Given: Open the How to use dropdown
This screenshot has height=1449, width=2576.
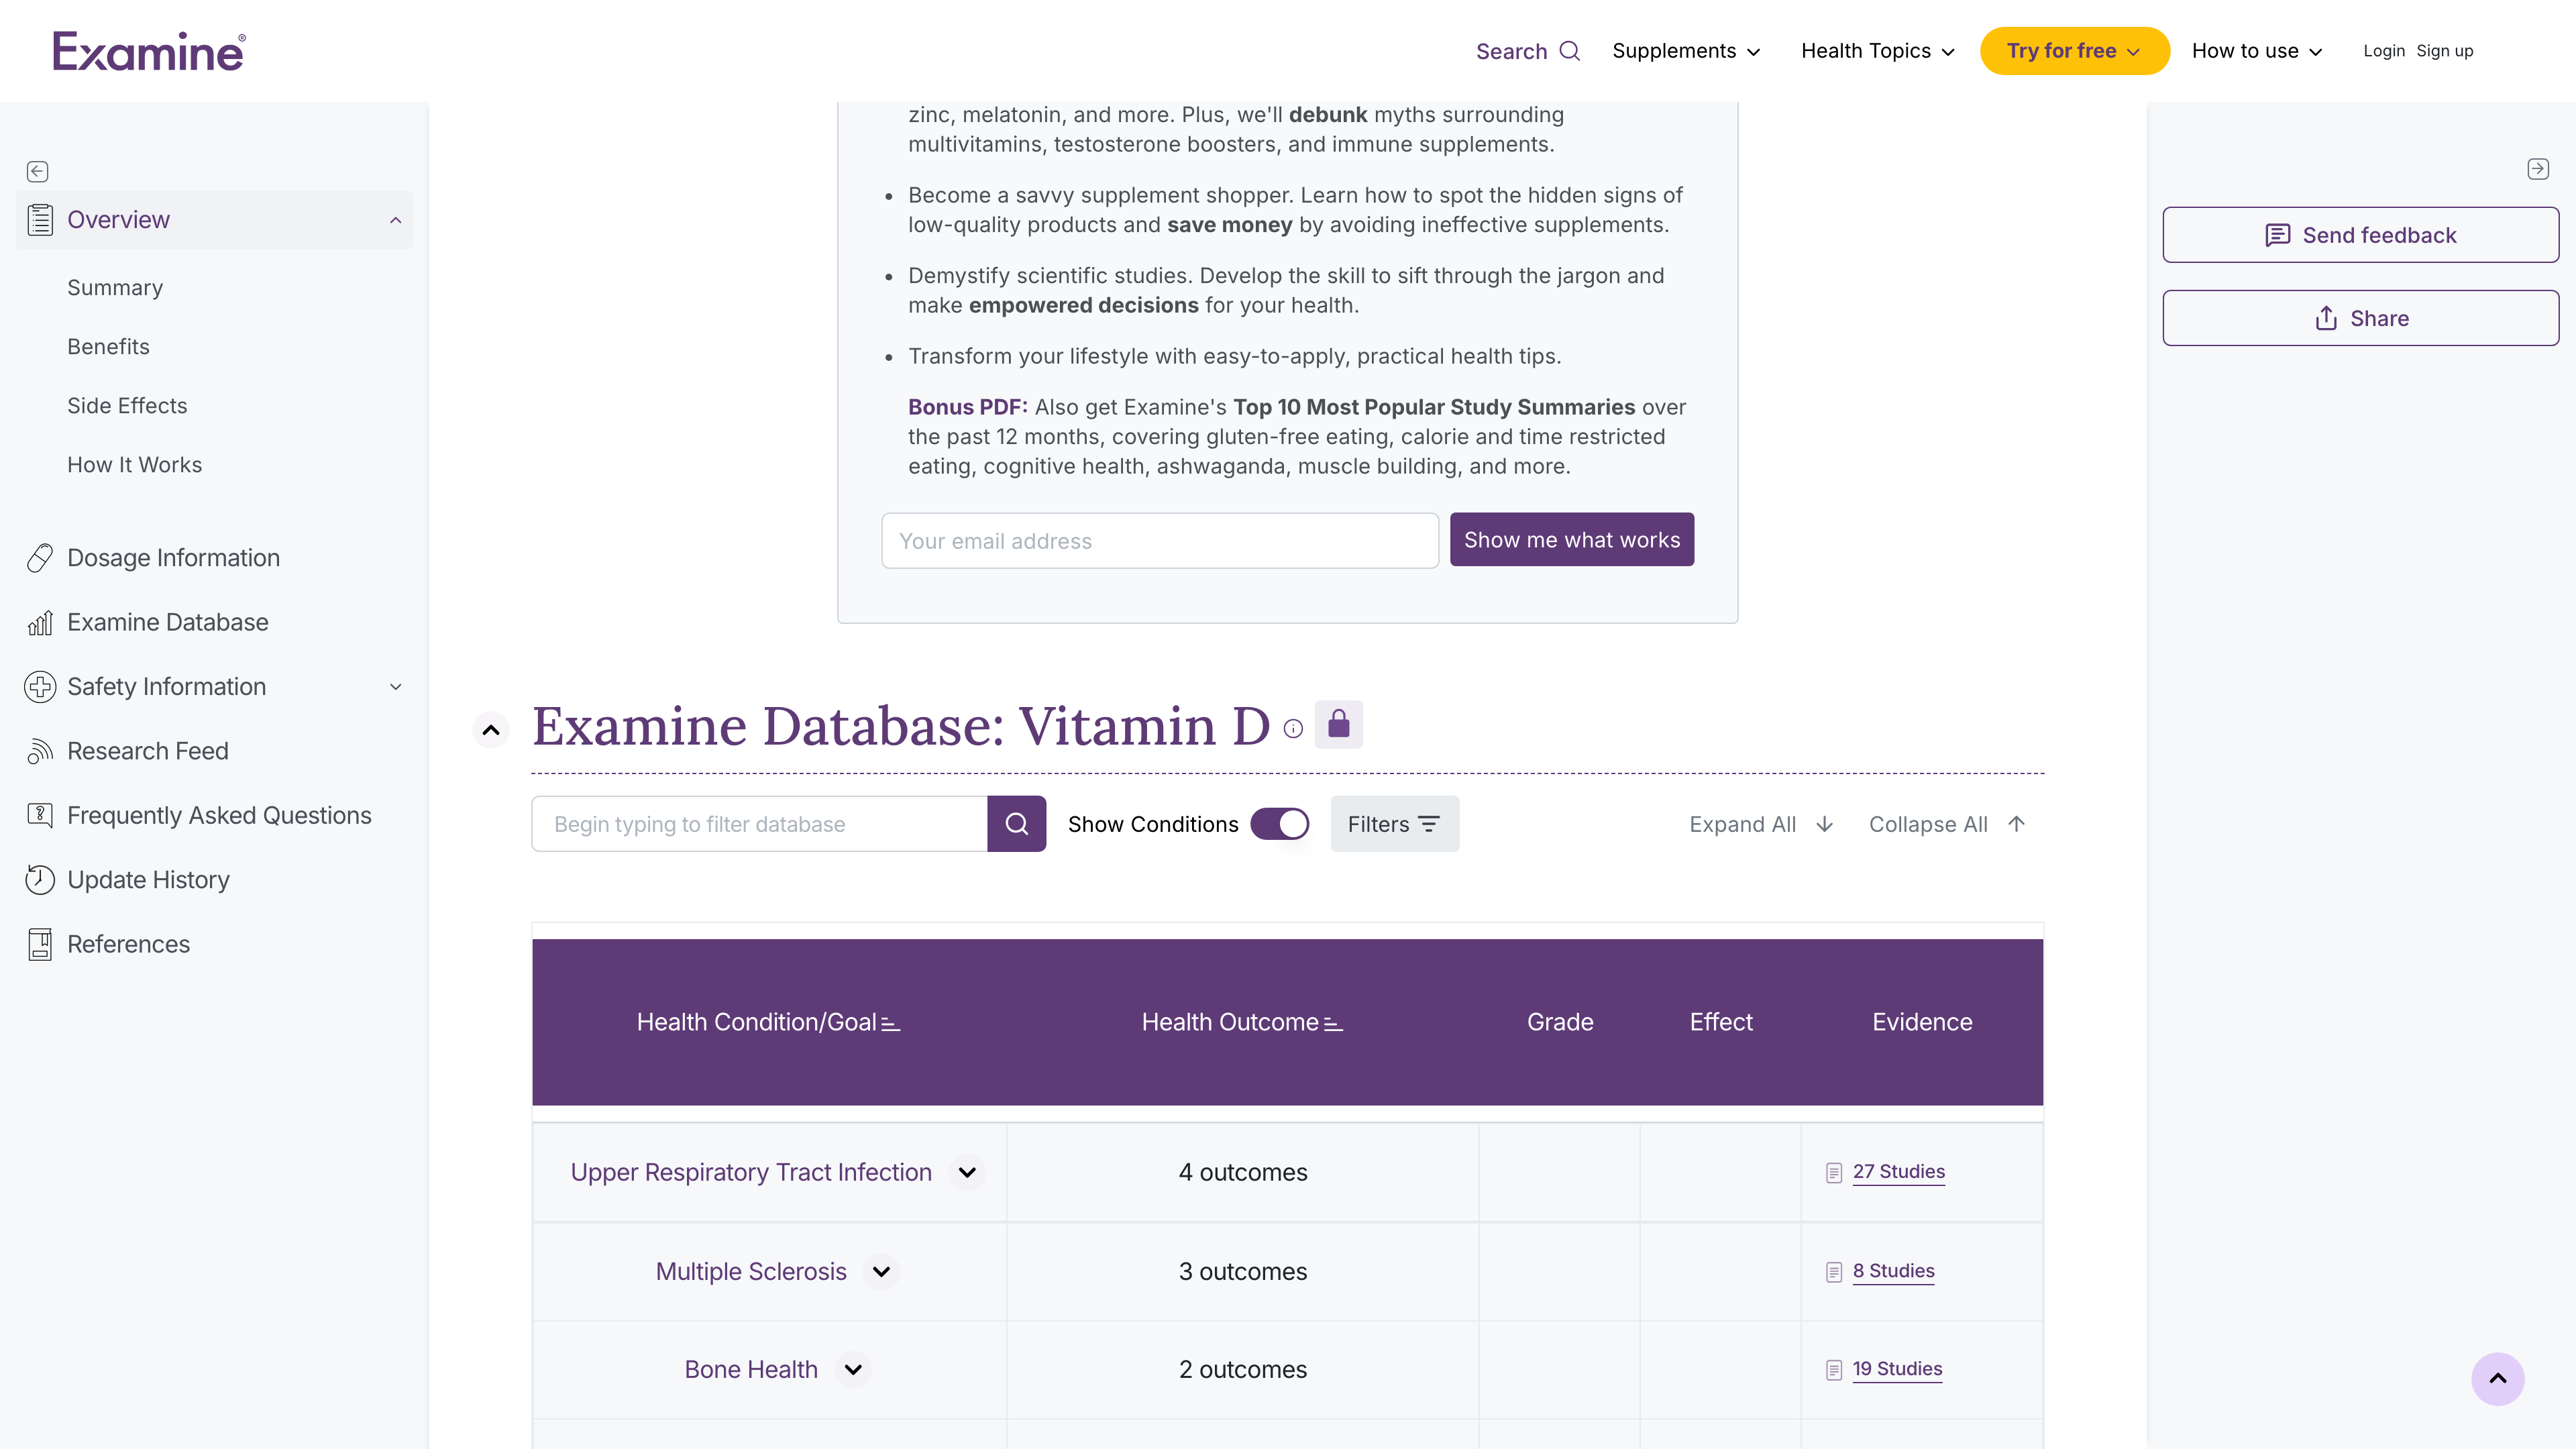Looking at the screenshot, I should pyautogui.click(x=2257, y=51).
